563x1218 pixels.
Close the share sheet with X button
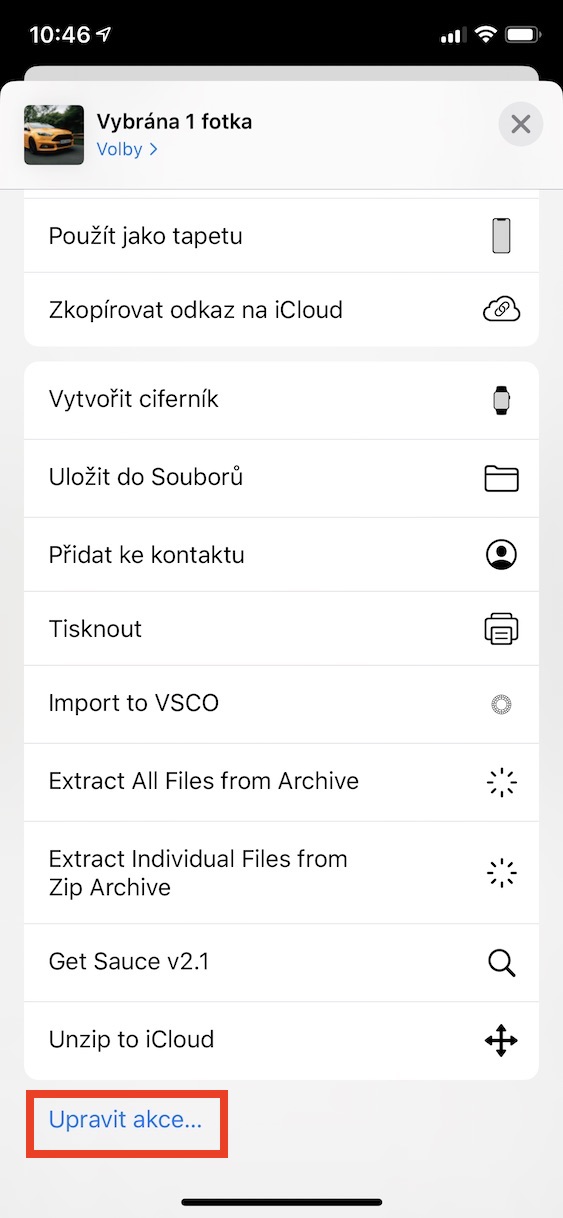click(520, 124)
